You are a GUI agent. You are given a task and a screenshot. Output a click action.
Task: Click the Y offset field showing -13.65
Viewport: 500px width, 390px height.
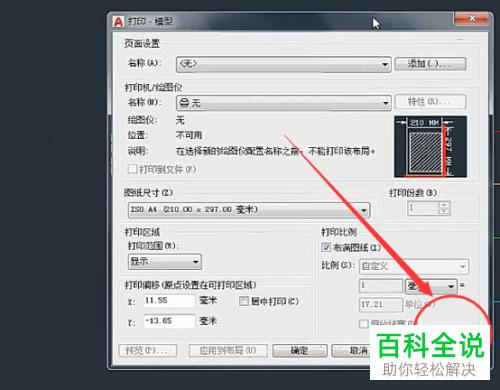point(169,321)
